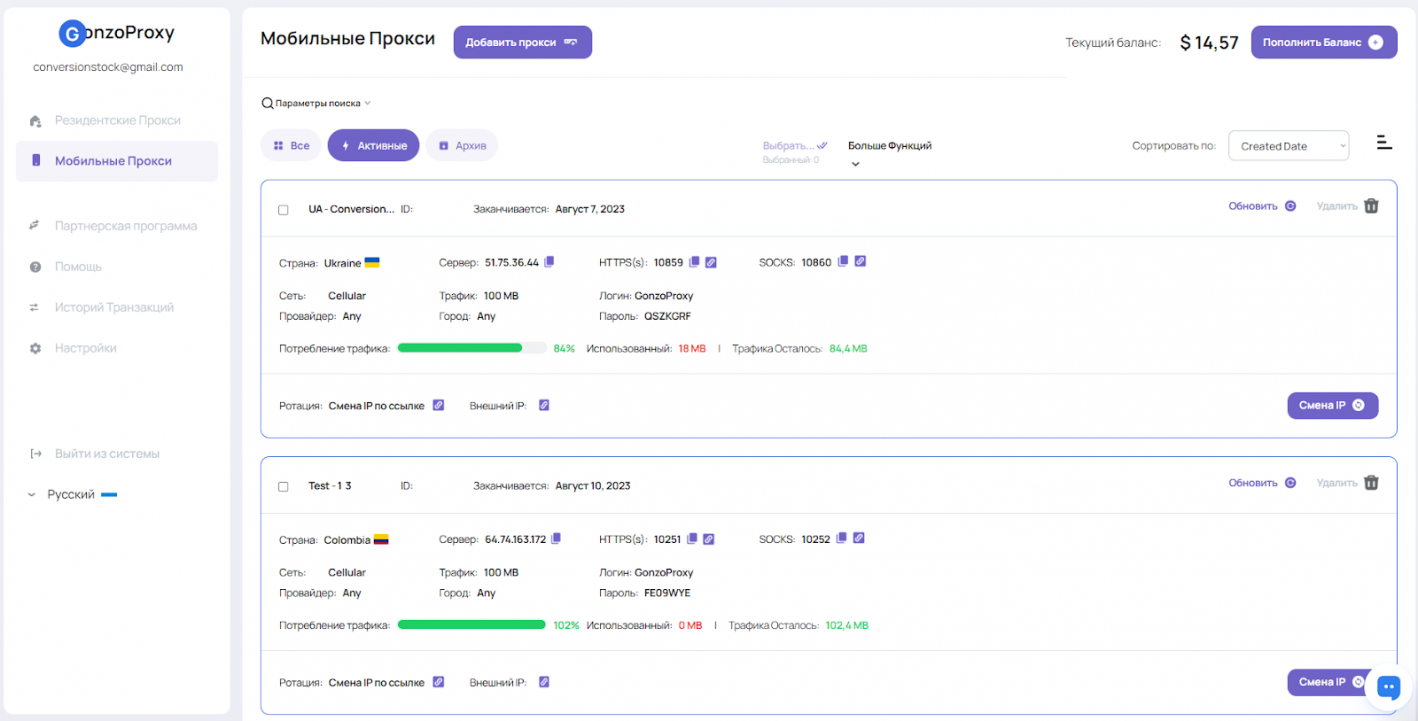Click the Пополнить Баланс button
Viewport: 1418px width, 721px height.
1324,42
